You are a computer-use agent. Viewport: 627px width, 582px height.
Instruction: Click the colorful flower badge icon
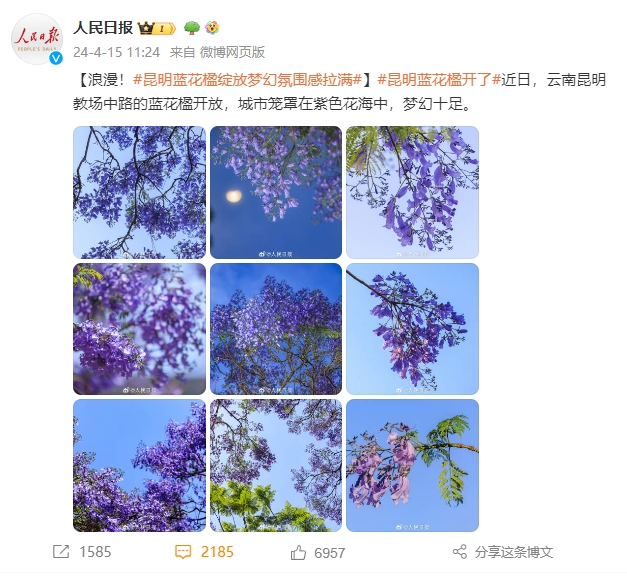[x=212, y=28]
